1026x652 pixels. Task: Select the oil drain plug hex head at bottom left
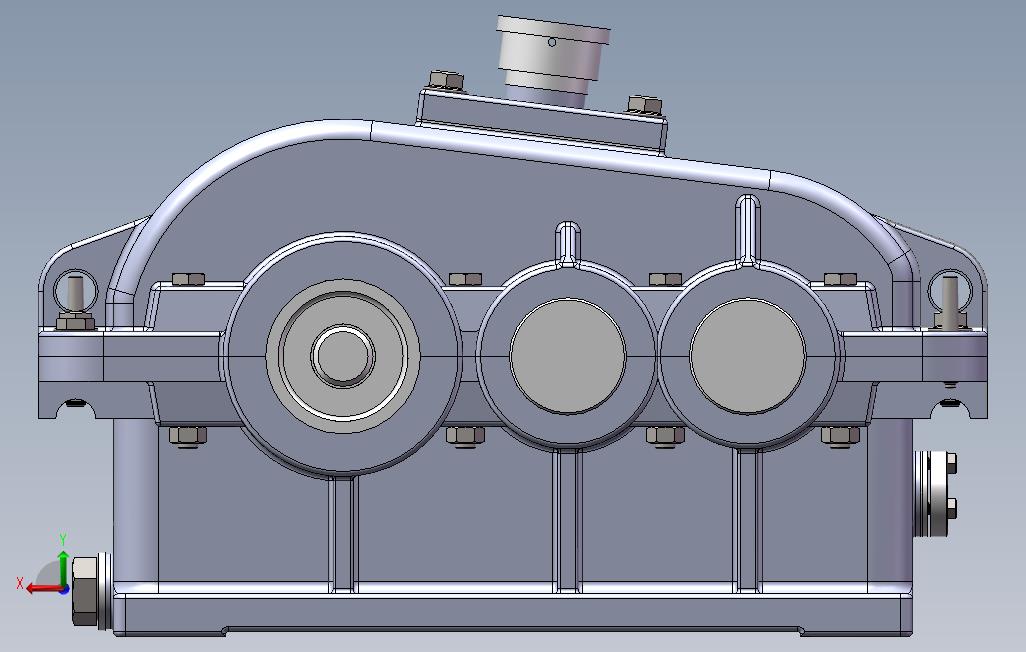pyautogui.click(x=84, y=591)
